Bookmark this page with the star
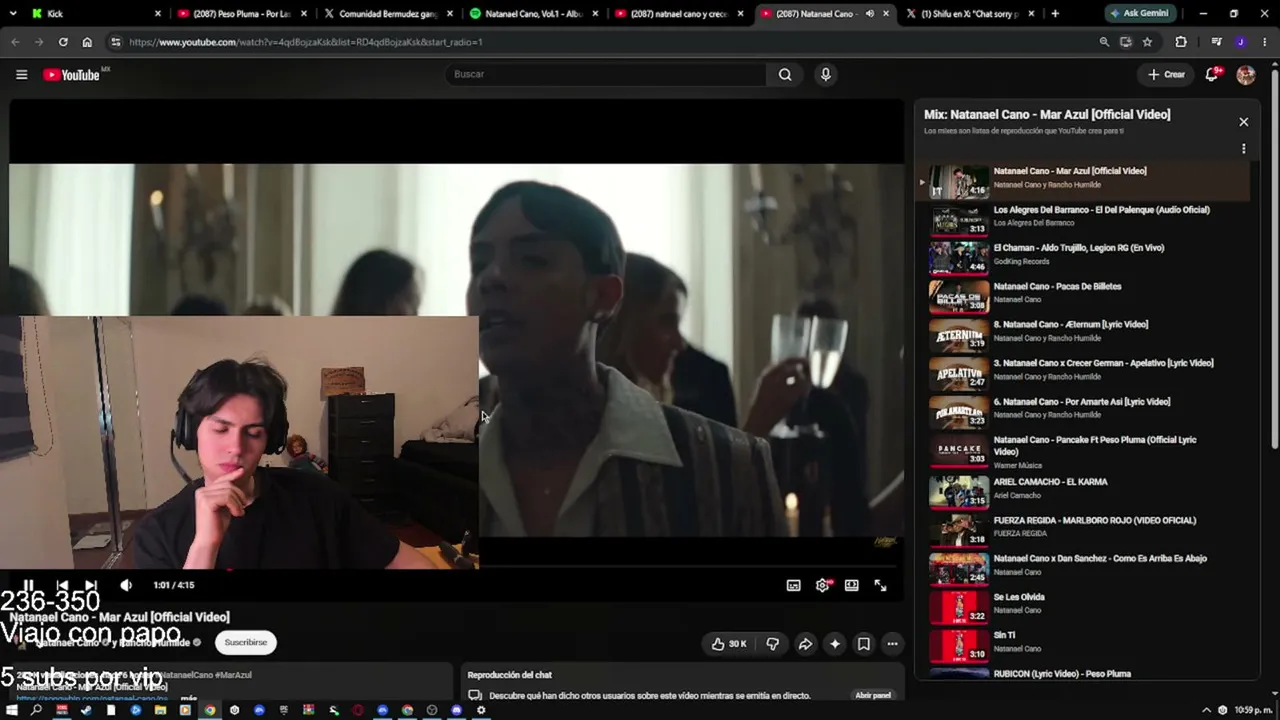1280x720 pixels. (1147, 42)
